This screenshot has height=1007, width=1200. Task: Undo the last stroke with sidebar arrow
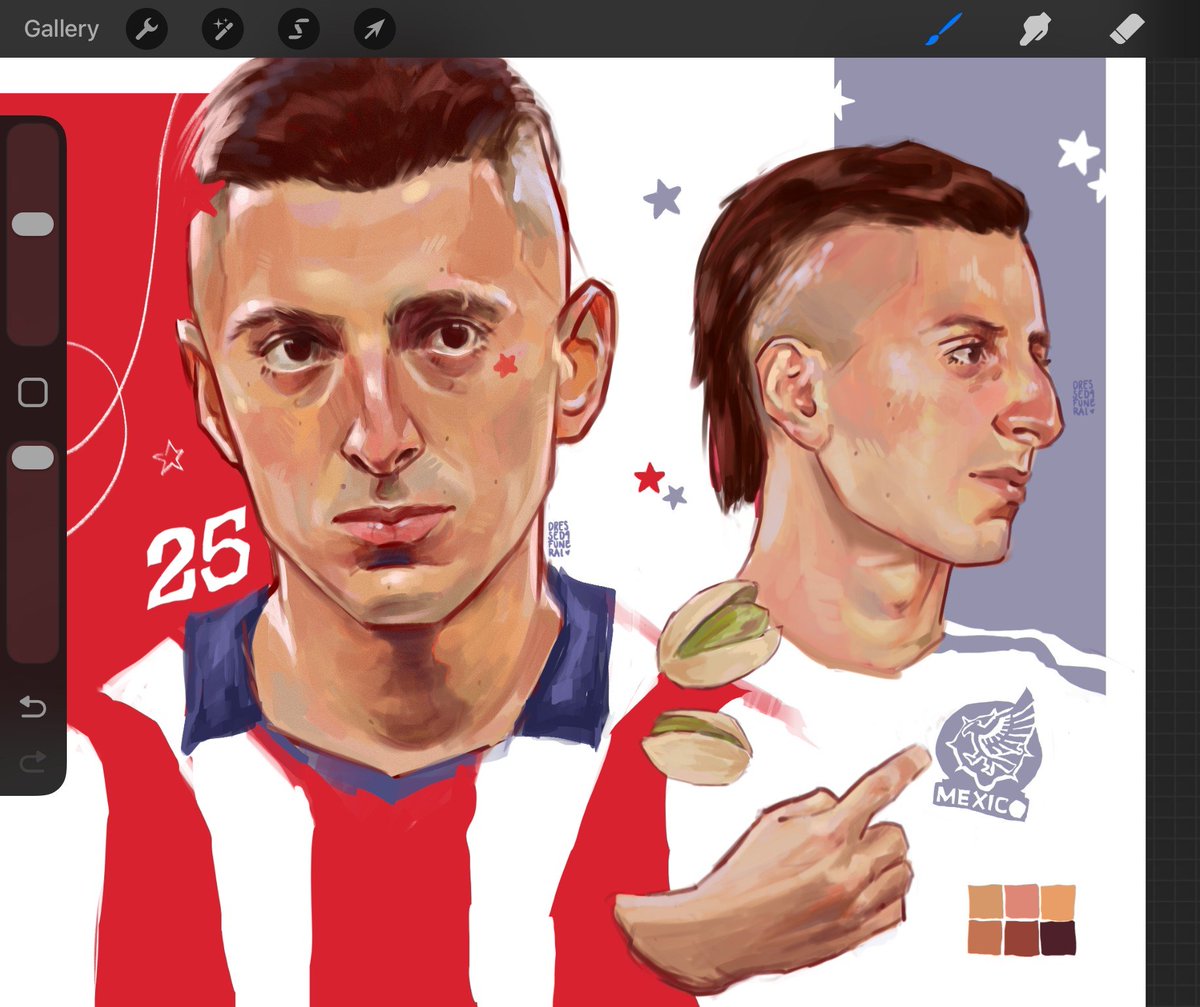coord(33,709)
